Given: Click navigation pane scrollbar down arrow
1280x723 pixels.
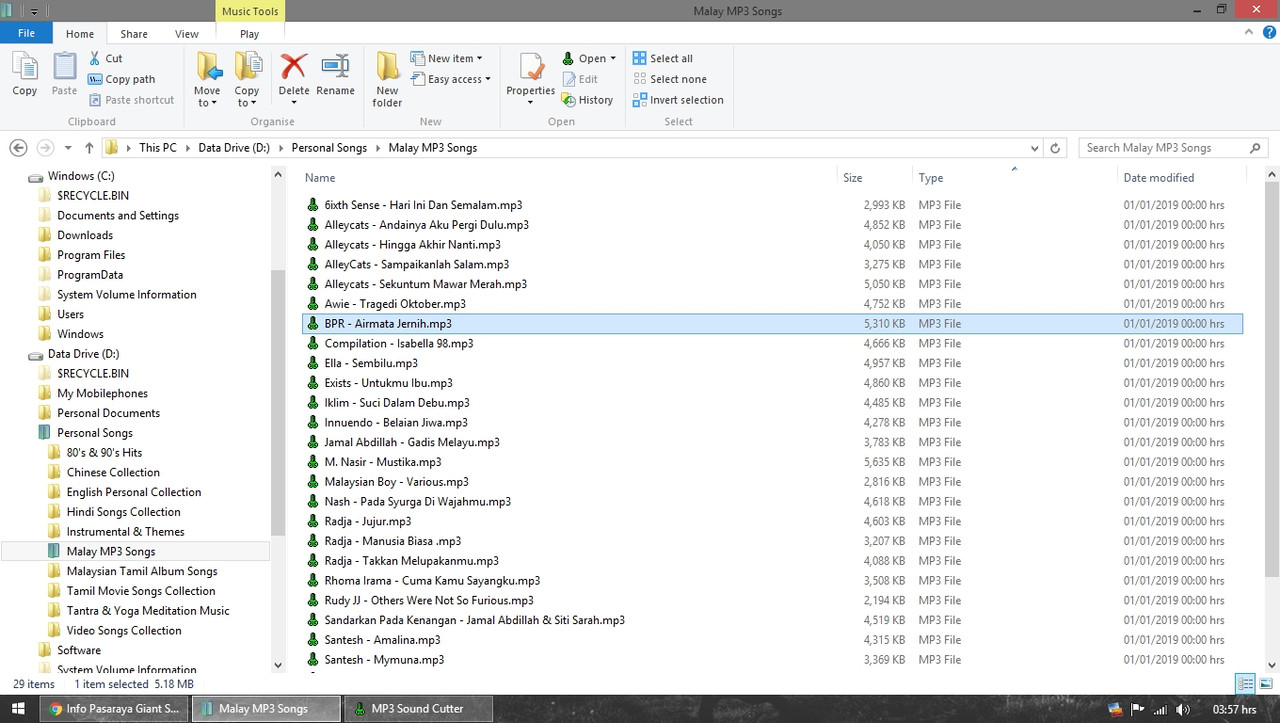Looking at the screenshot, I should (x=278, y=664).
